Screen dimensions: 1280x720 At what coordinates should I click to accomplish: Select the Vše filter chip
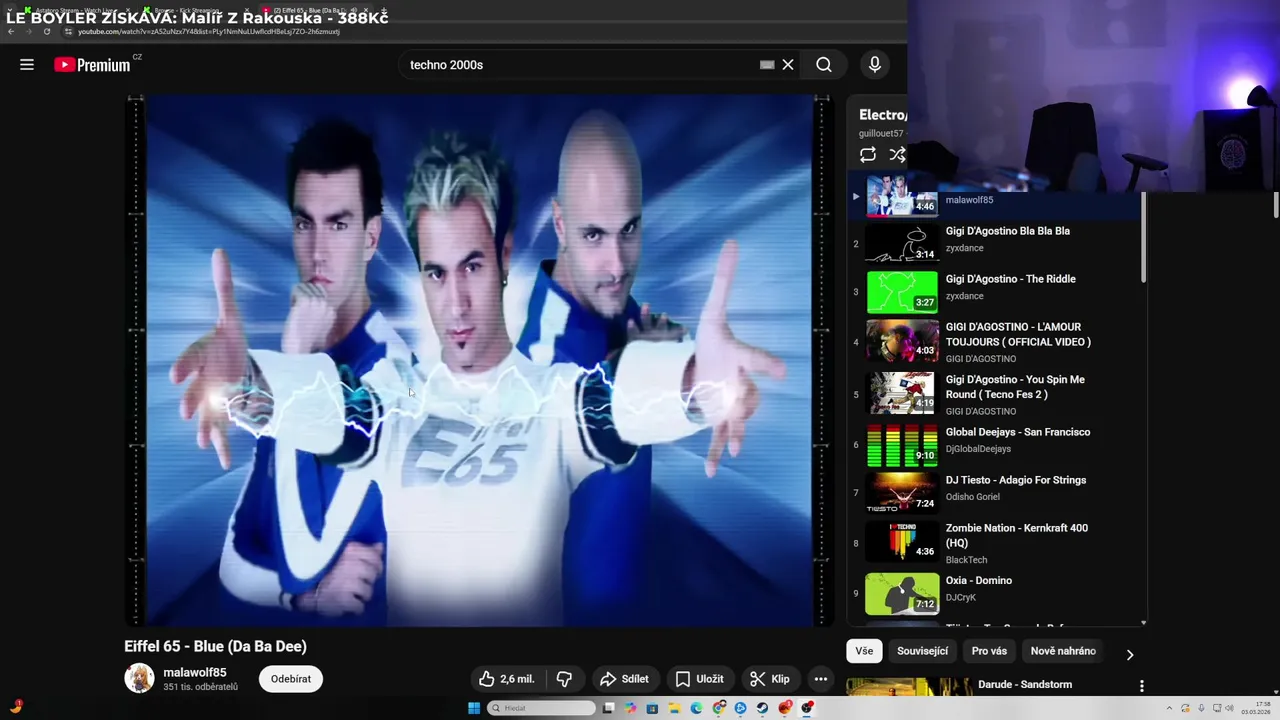click(864, 651)
